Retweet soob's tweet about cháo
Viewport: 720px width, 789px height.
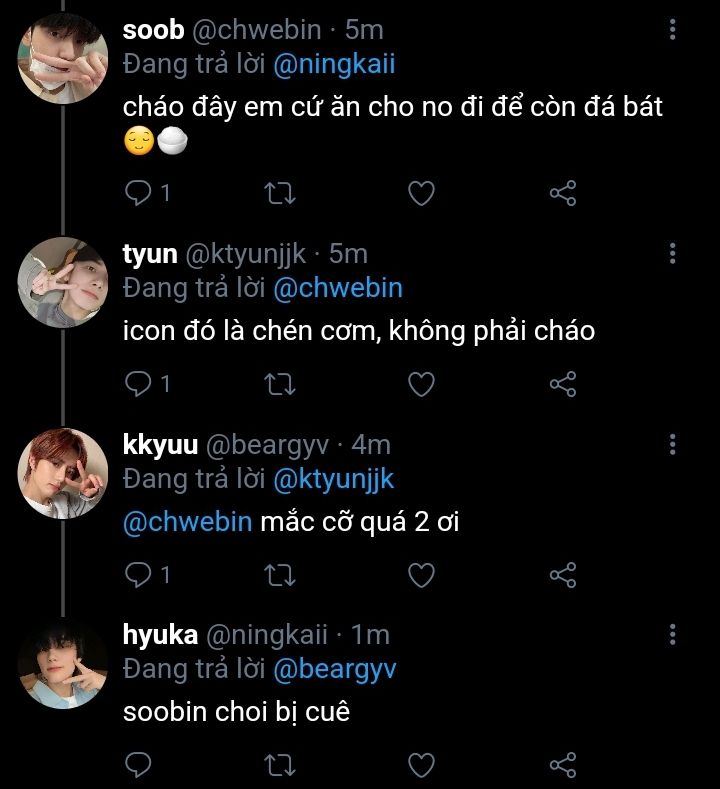(x=283, y=193)
